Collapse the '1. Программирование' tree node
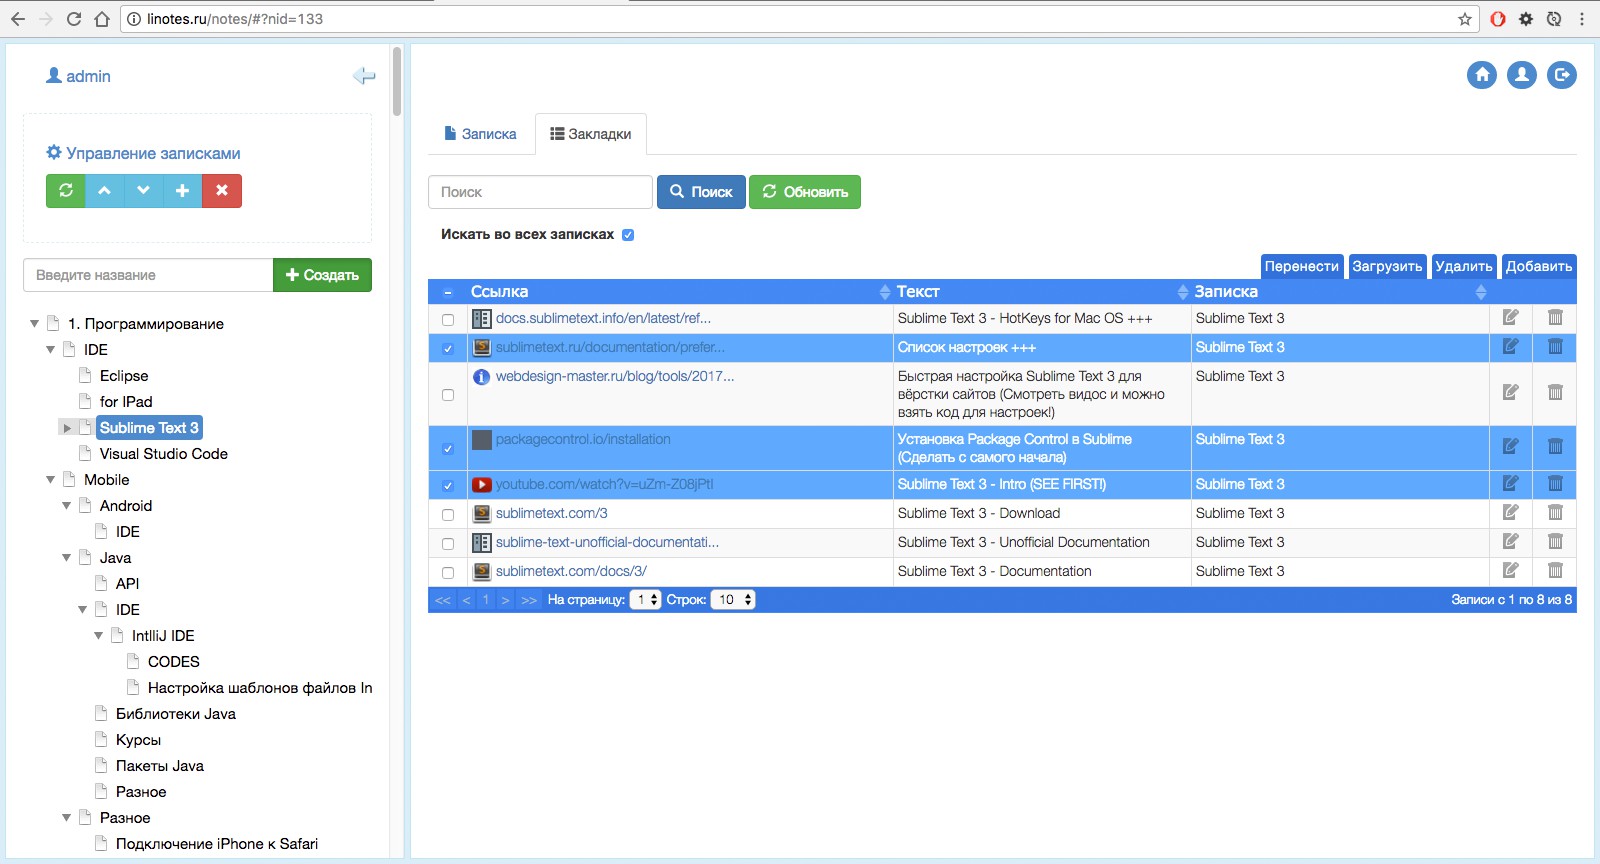This screenshot has width=1600, height=864. tap(35, 324)
